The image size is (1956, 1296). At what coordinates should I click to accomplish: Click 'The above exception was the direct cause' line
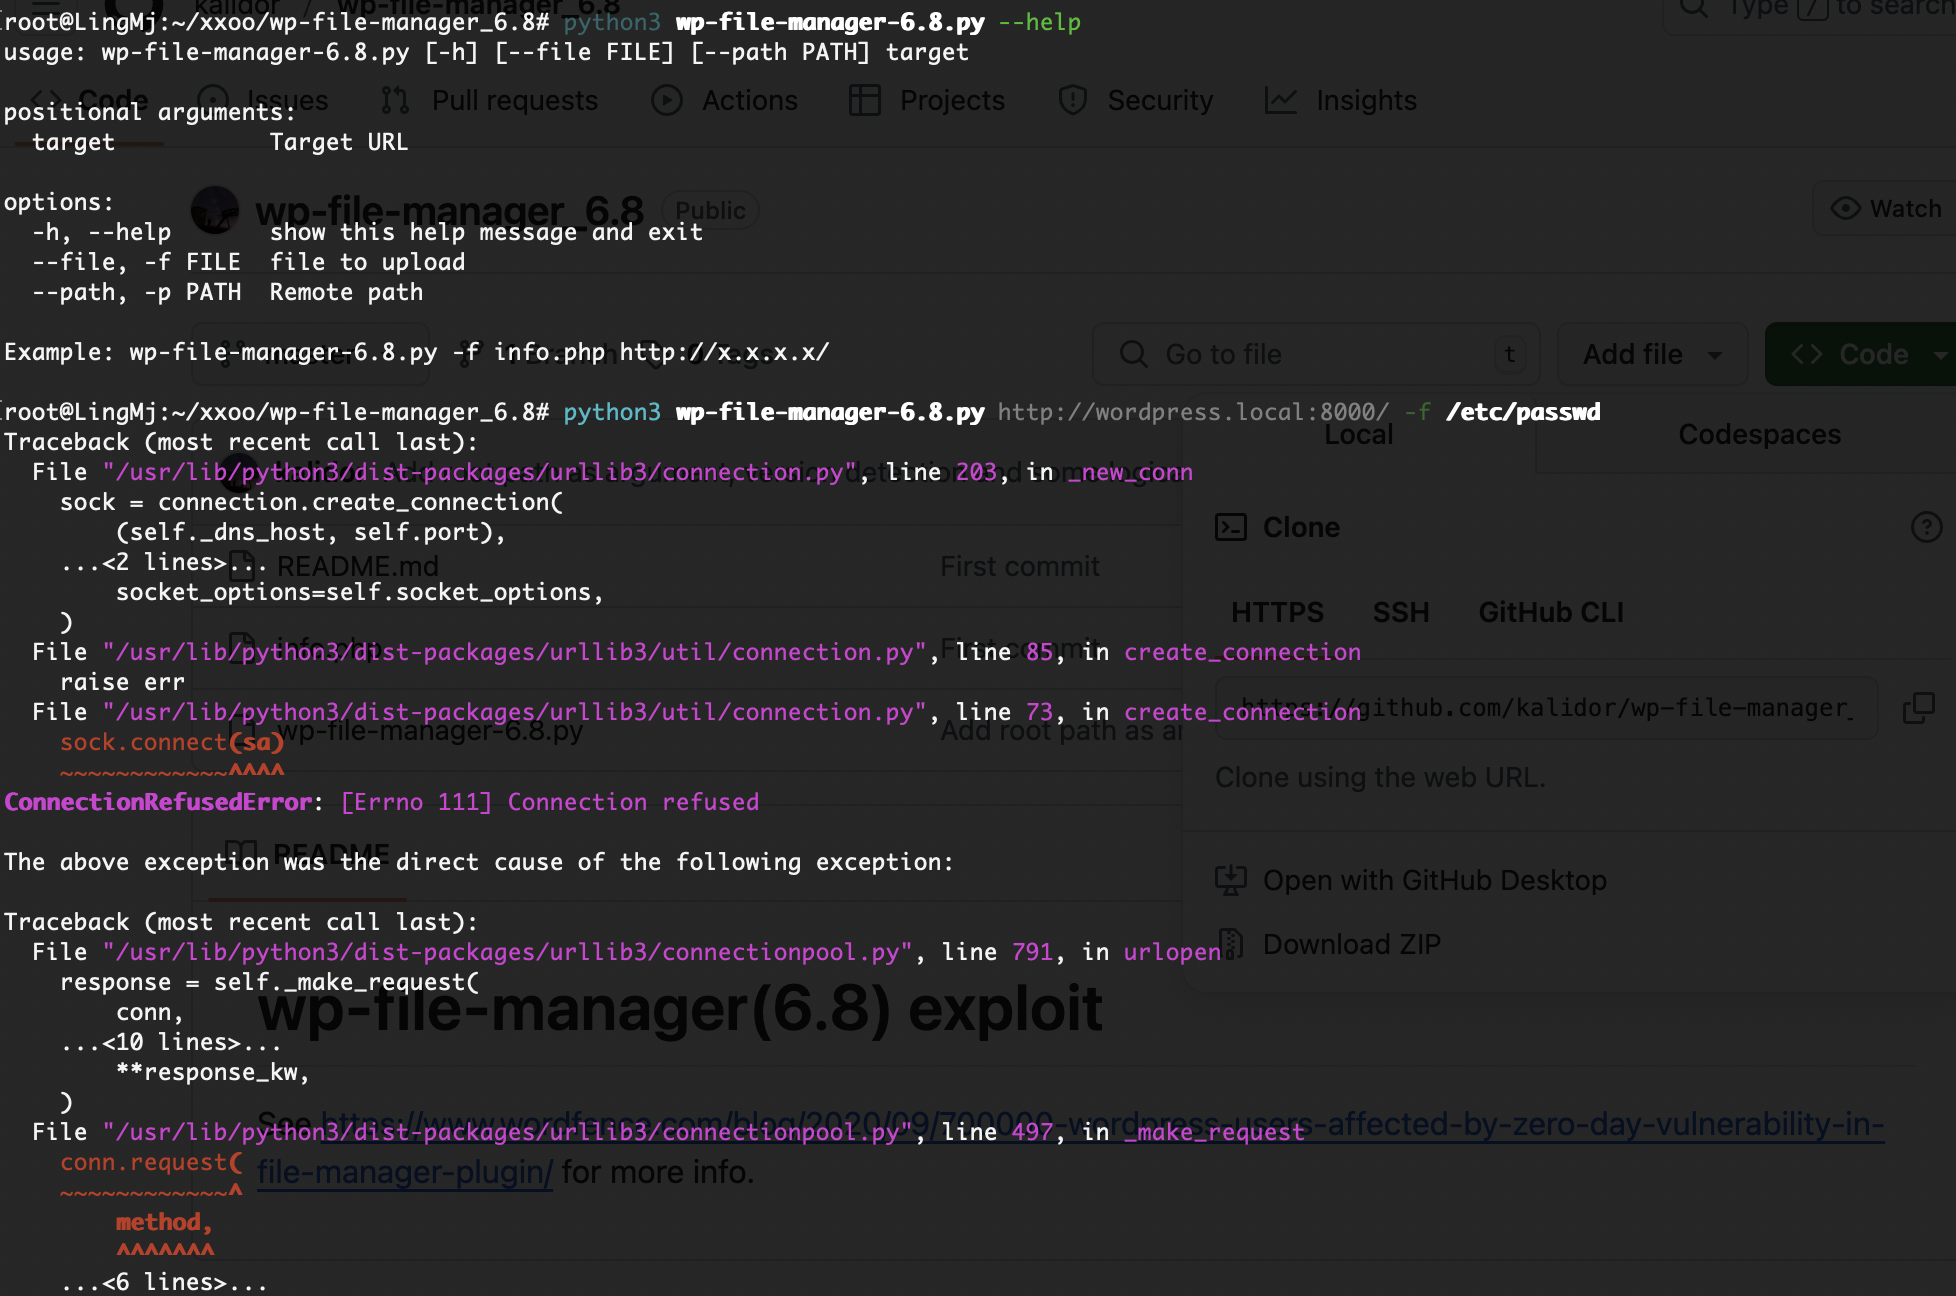point(479,862)
